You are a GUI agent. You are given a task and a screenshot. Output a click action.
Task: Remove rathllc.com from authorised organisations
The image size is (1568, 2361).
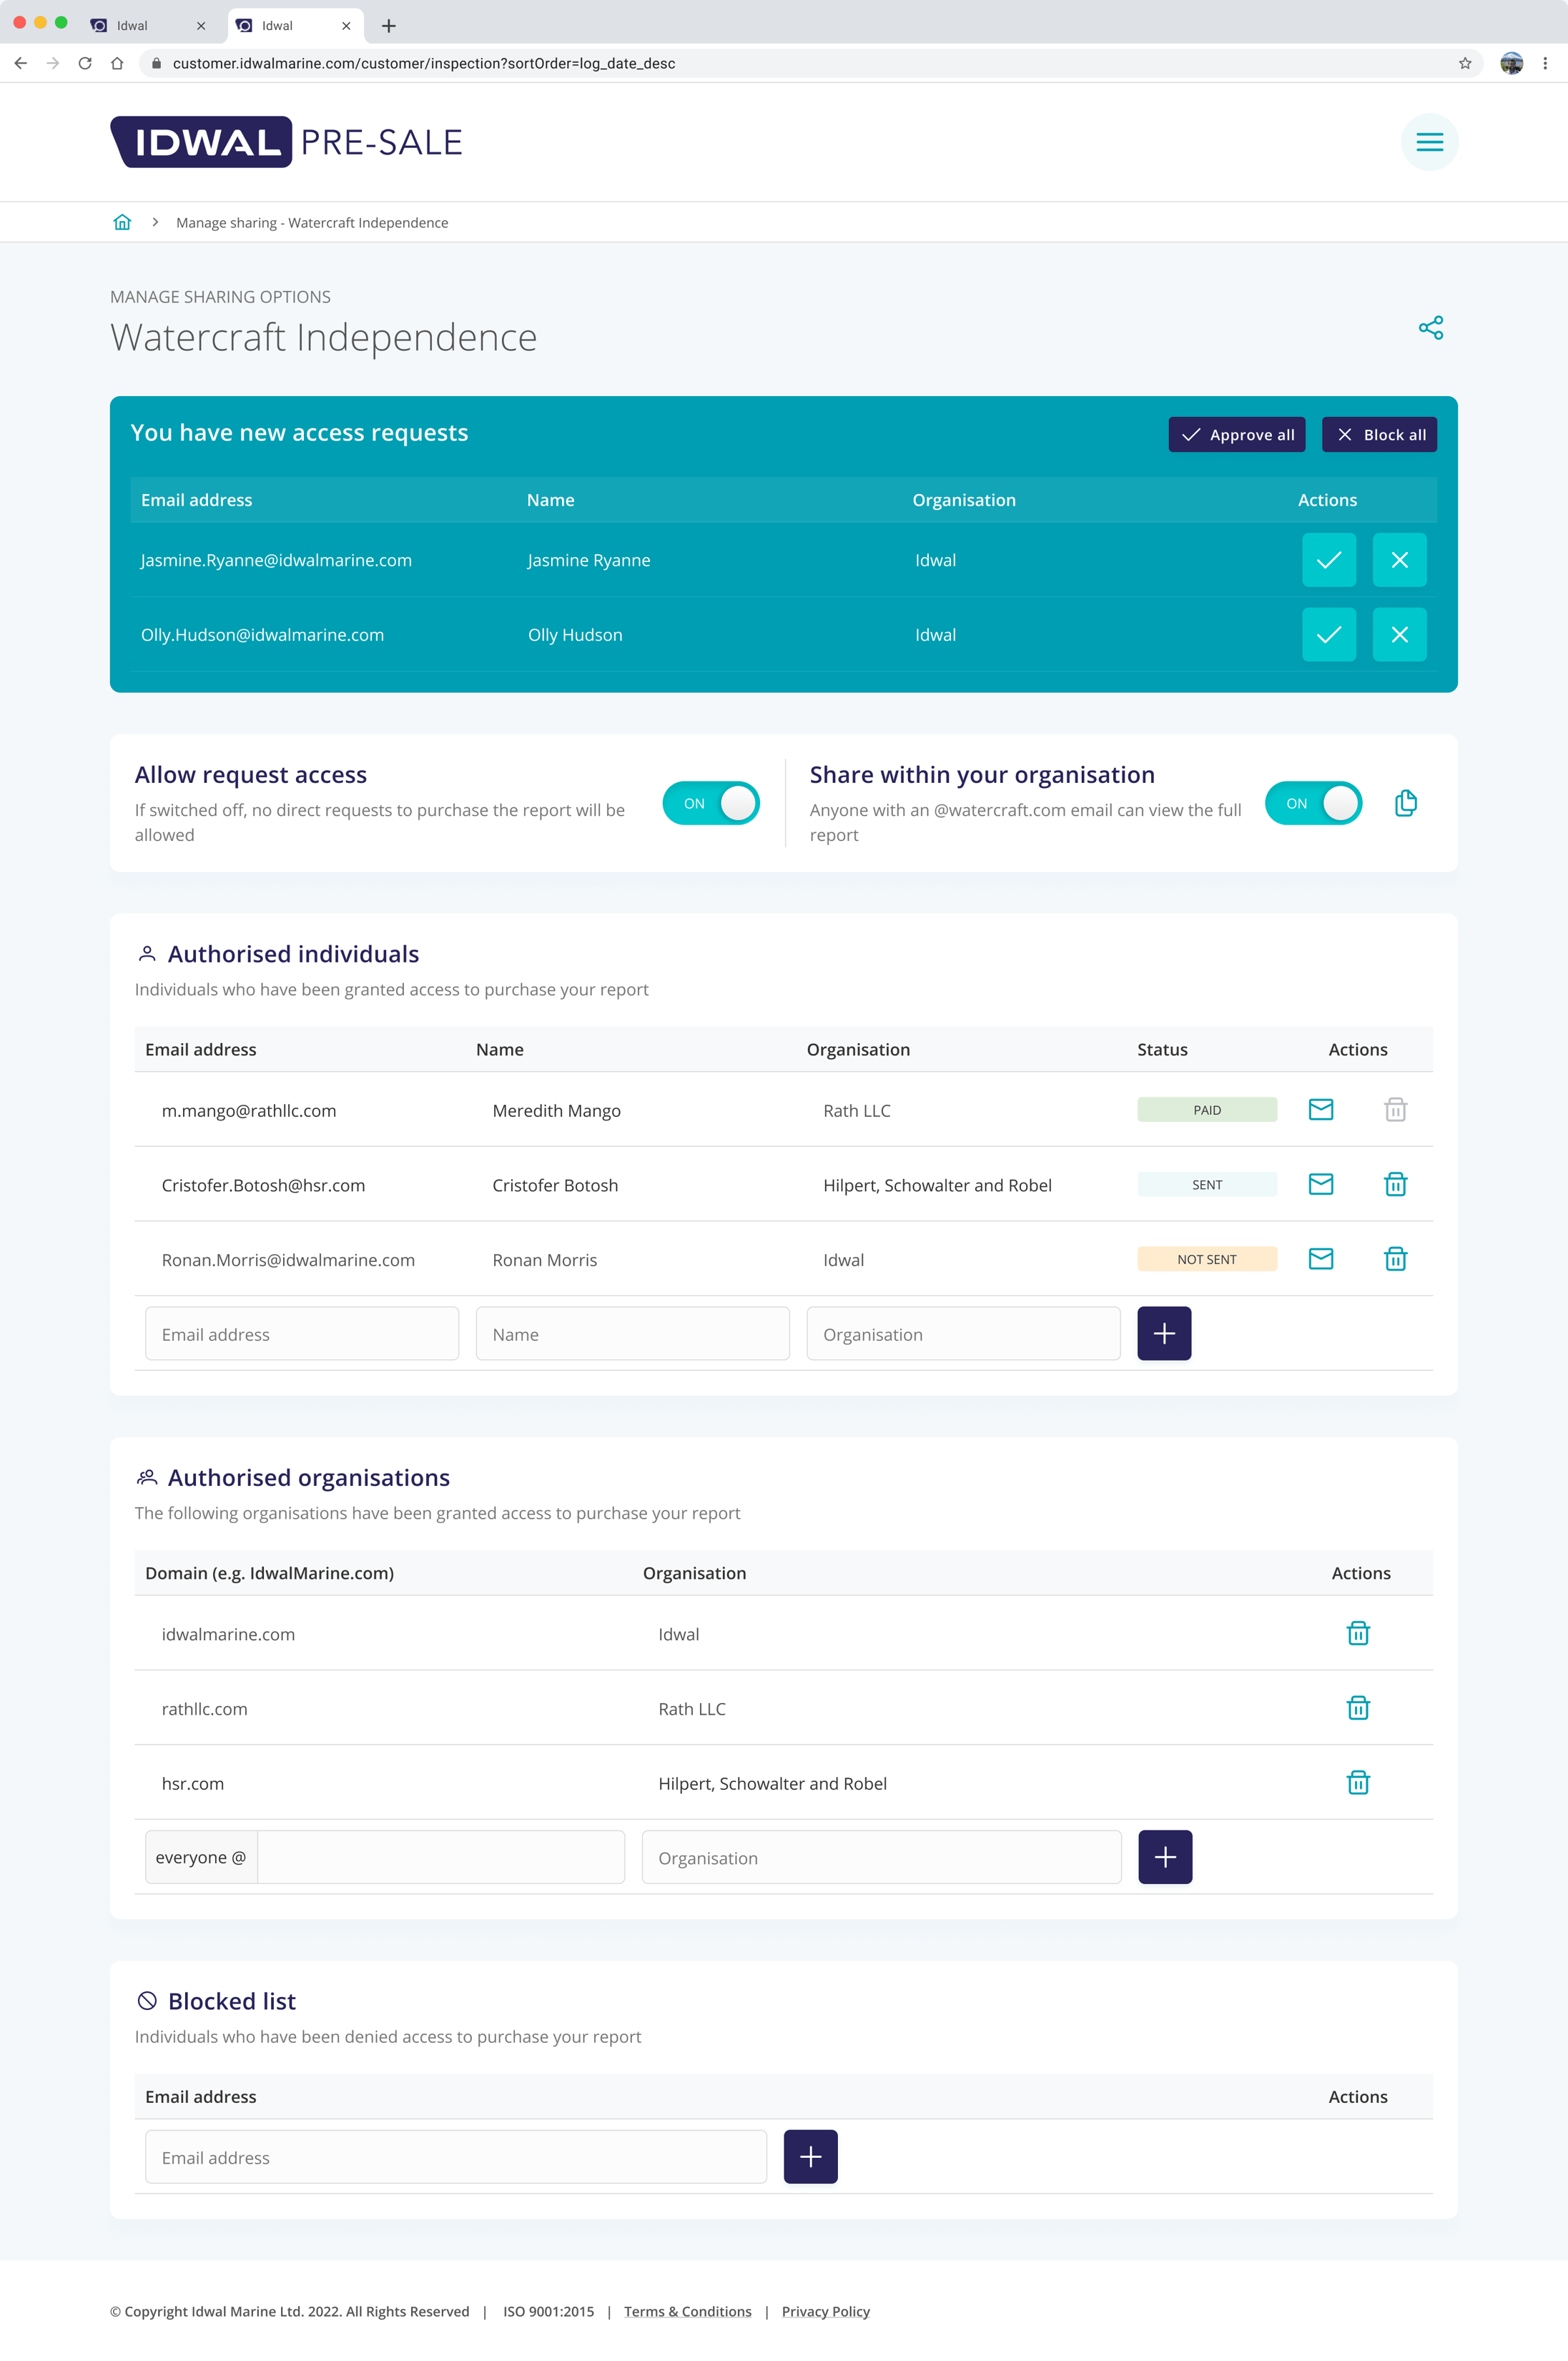pyautogui.click(x=1357, y=1708)
